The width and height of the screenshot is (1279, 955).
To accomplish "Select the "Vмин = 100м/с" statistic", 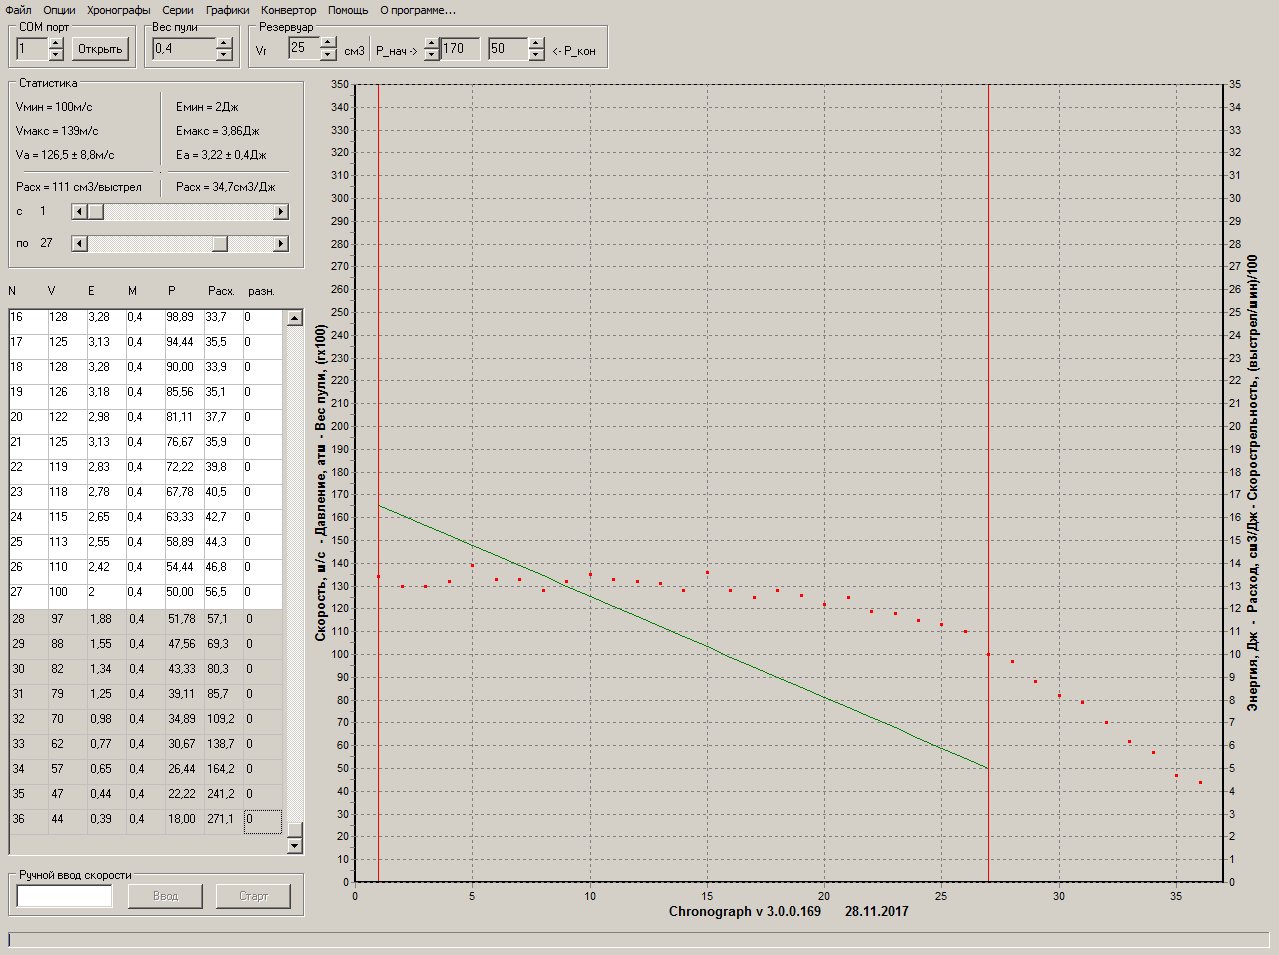I will point(54,107).
